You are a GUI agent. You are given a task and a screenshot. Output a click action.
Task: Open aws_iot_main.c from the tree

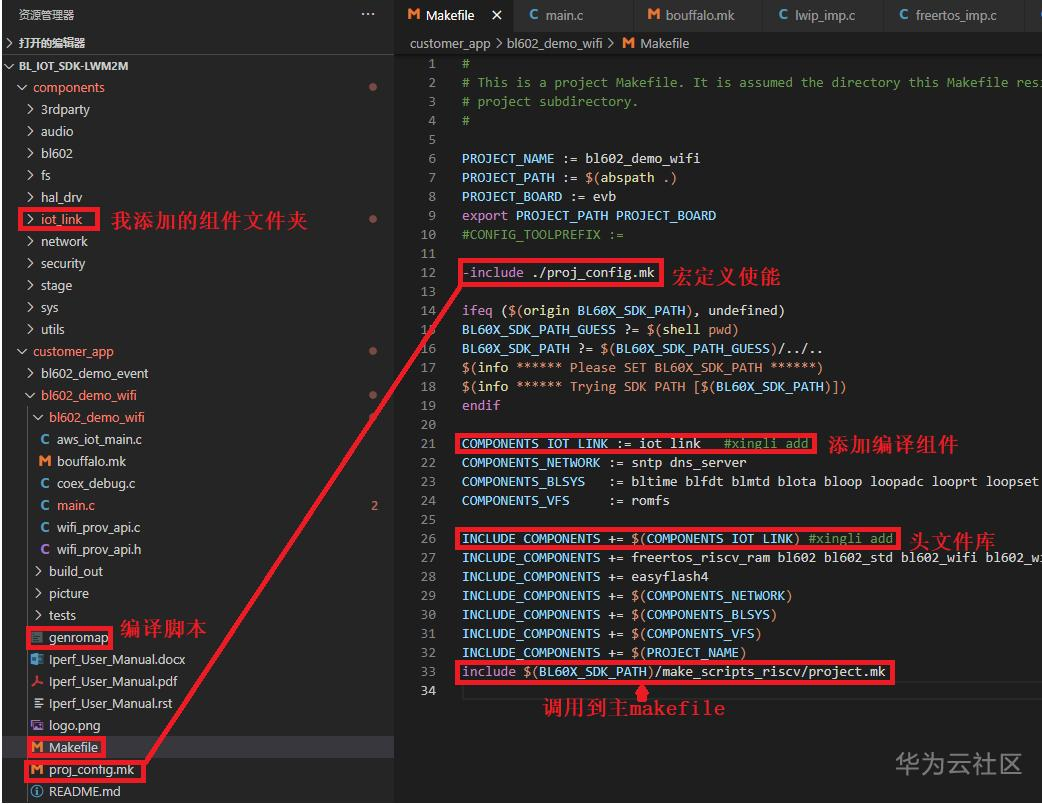point(99,439)
